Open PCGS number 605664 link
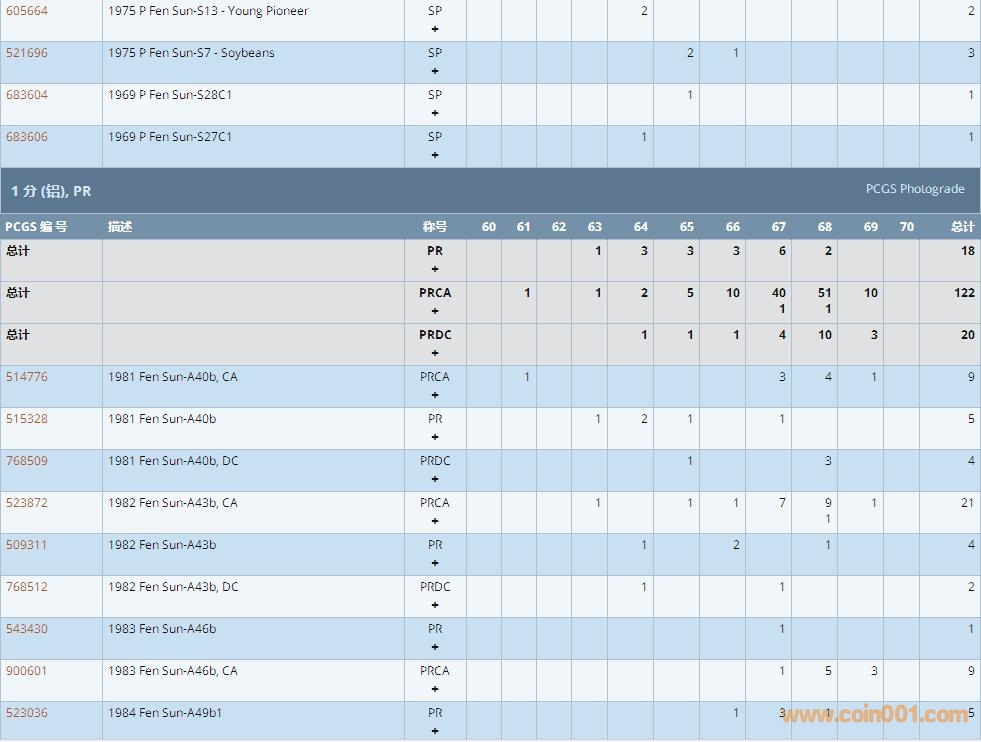Screen dimensions: 981x742 (27, 11)
